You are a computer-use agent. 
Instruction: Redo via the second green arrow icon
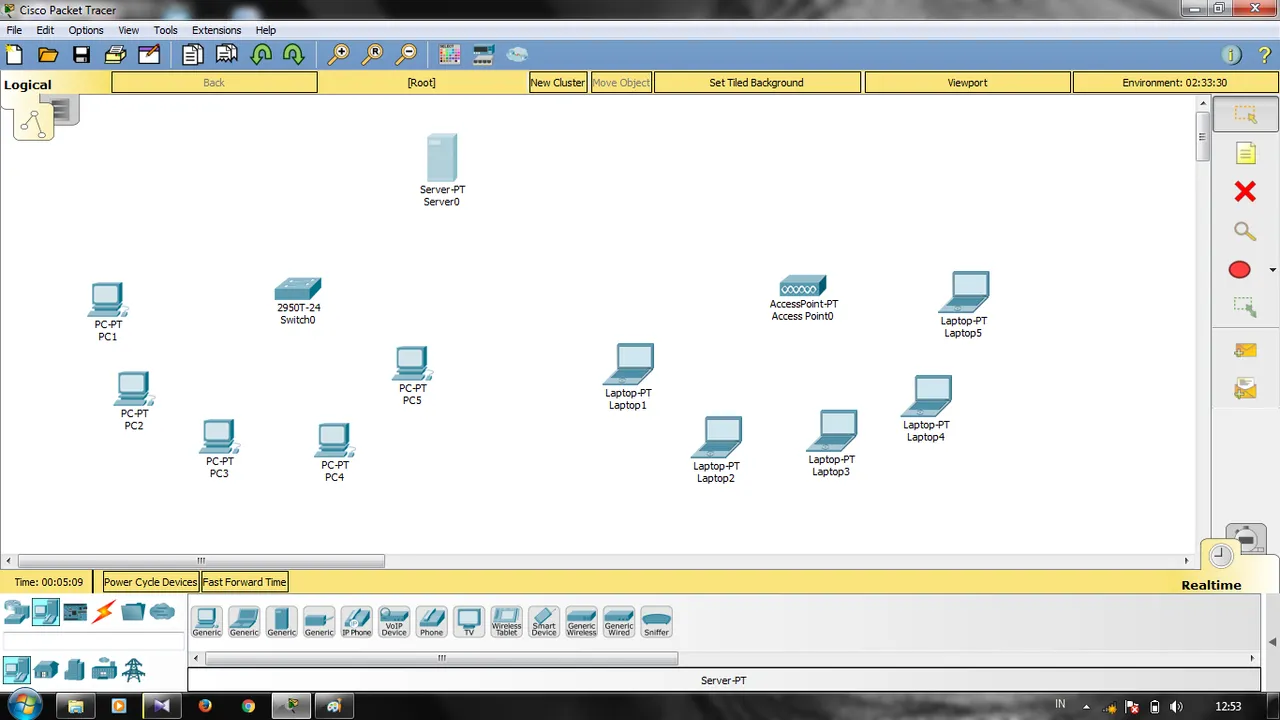[293, 55]
